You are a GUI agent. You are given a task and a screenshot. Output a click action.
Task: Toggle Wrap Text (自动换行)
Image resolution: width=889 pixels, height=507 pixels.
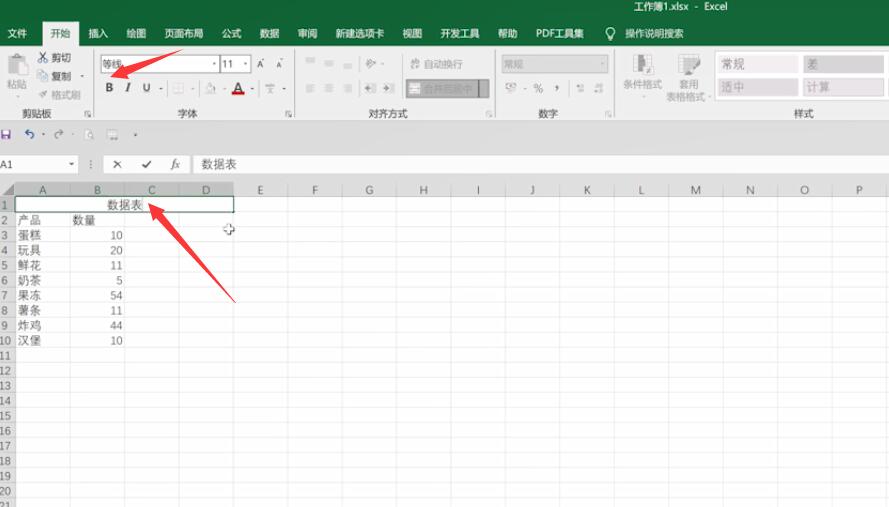pos(436,64)
